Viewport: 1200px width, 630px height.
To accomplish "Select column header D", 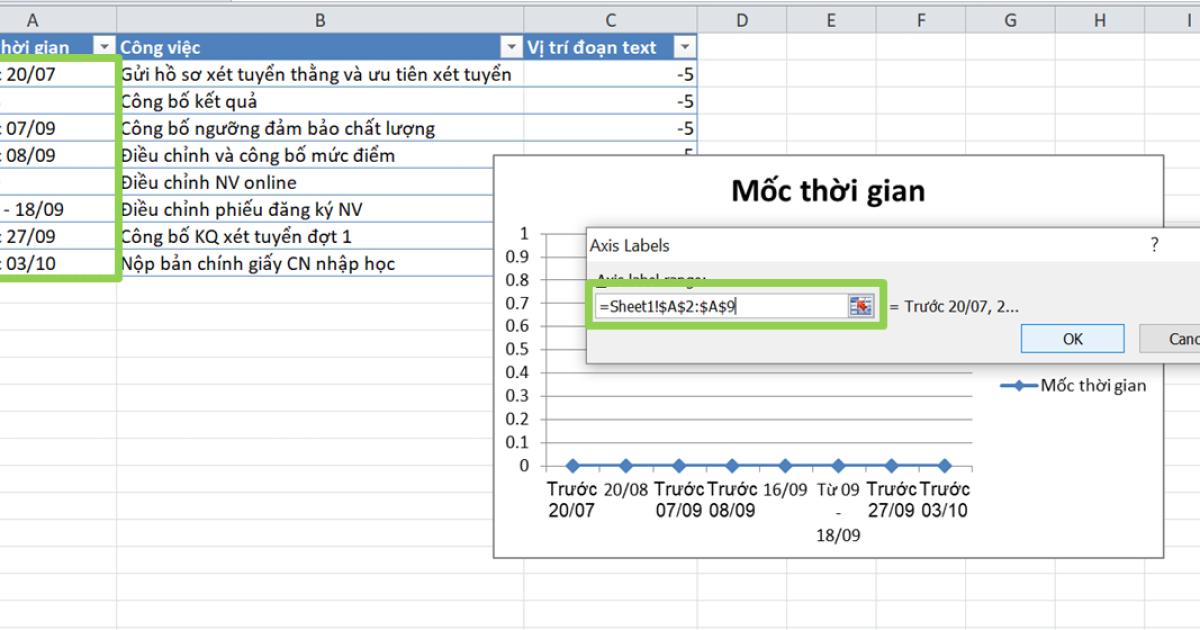I will click(742, 18).
